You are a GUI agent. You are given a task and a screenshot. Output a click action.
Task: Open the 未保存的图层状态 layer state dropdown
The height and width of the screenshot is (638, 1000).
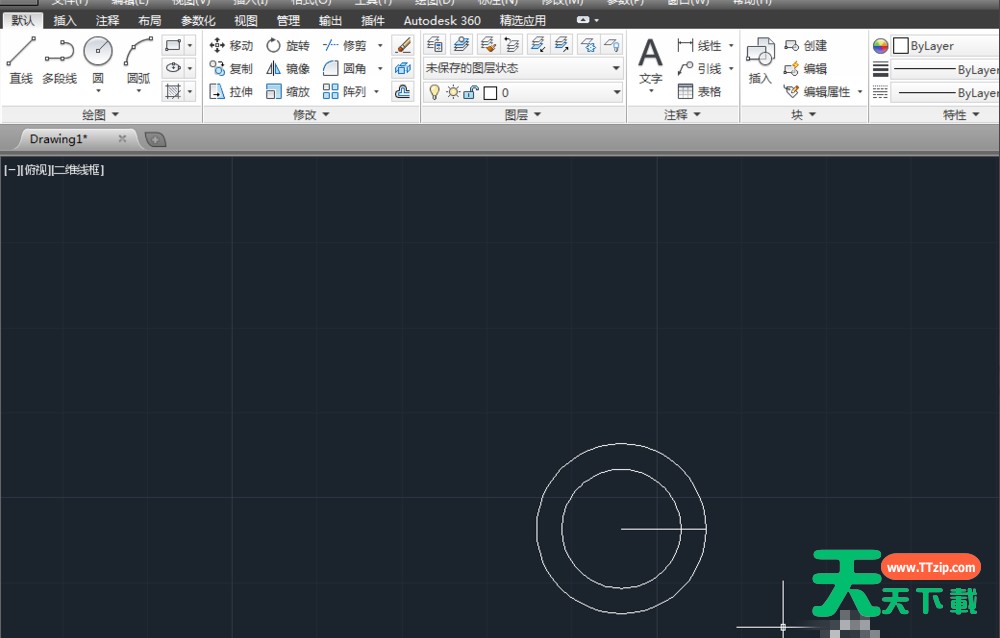523,68
